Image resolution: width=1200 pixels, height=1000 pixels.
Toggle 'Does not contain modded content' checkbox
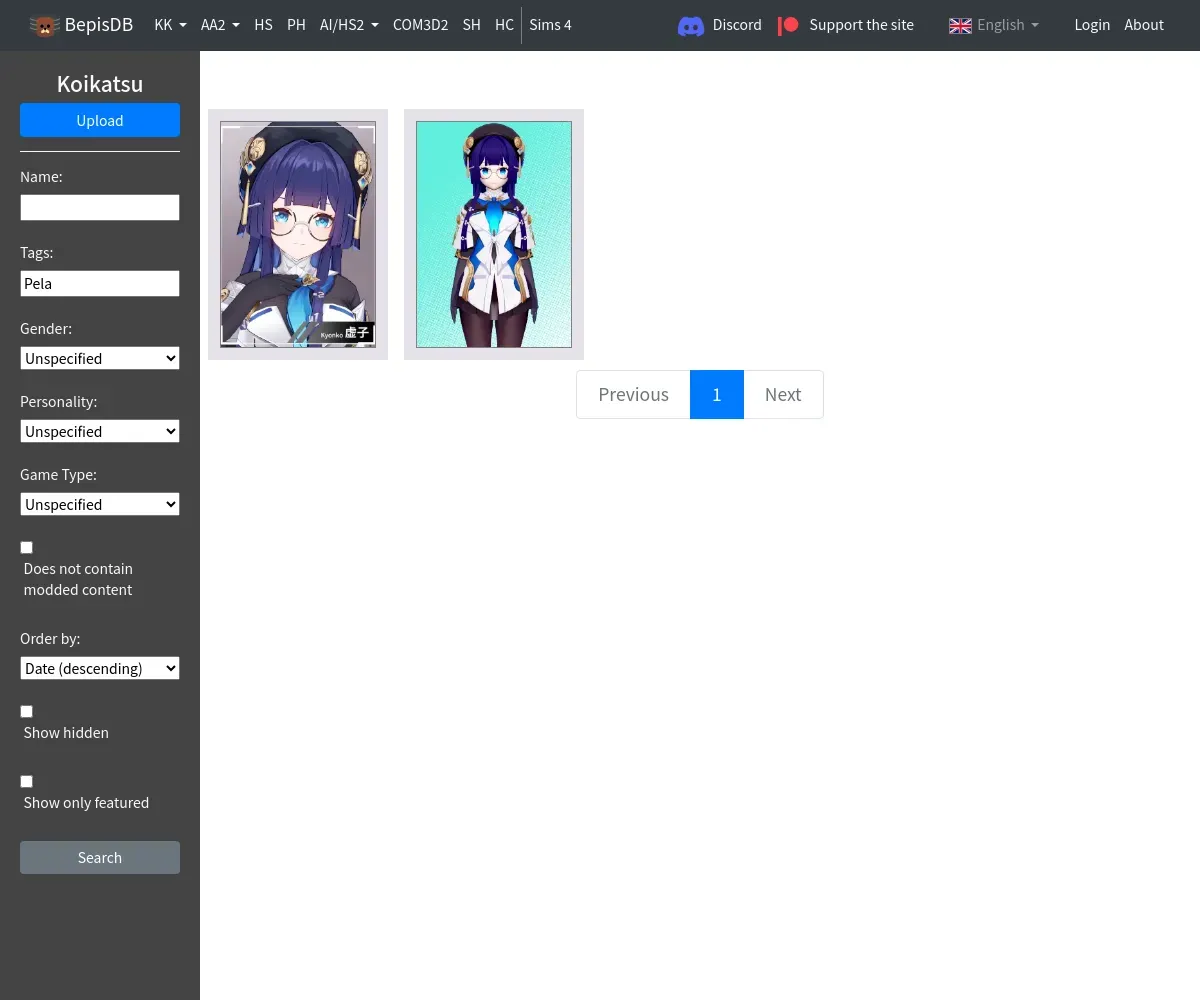pos(27,547)
